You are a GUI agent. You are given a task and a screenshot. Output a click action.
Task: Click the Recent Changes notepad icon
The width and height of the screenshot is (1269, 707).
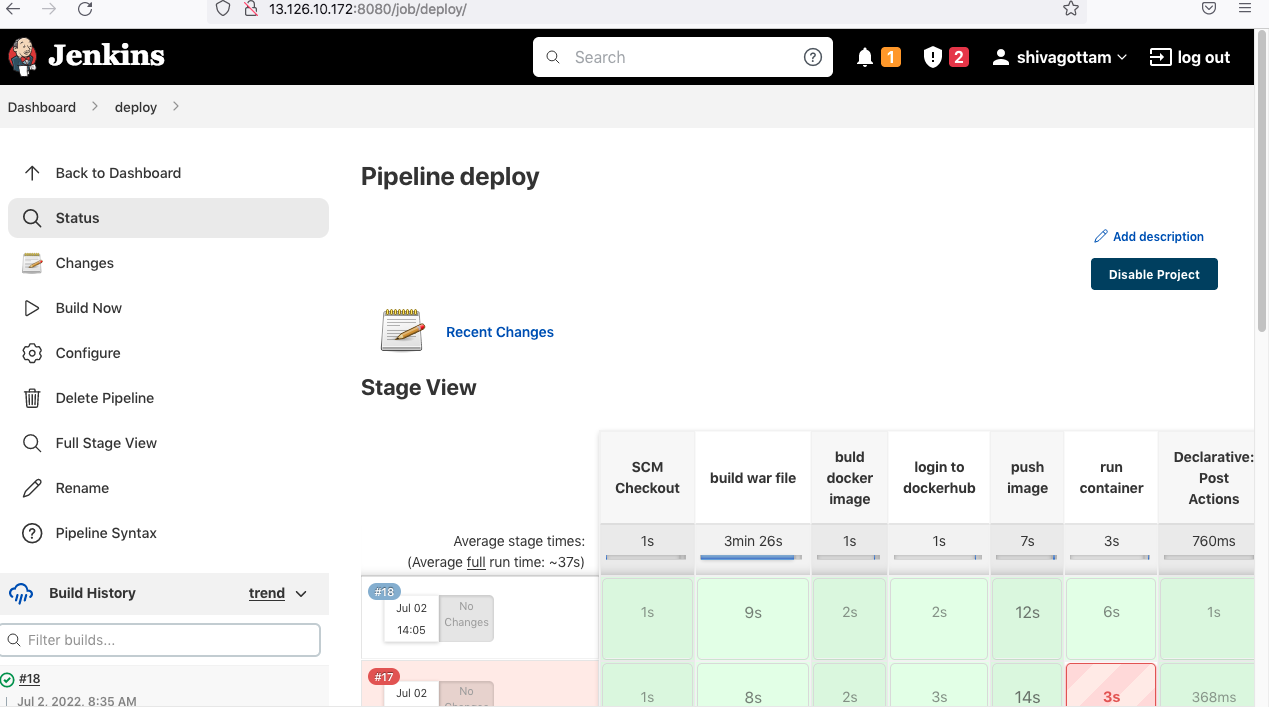tap(402, 330)
